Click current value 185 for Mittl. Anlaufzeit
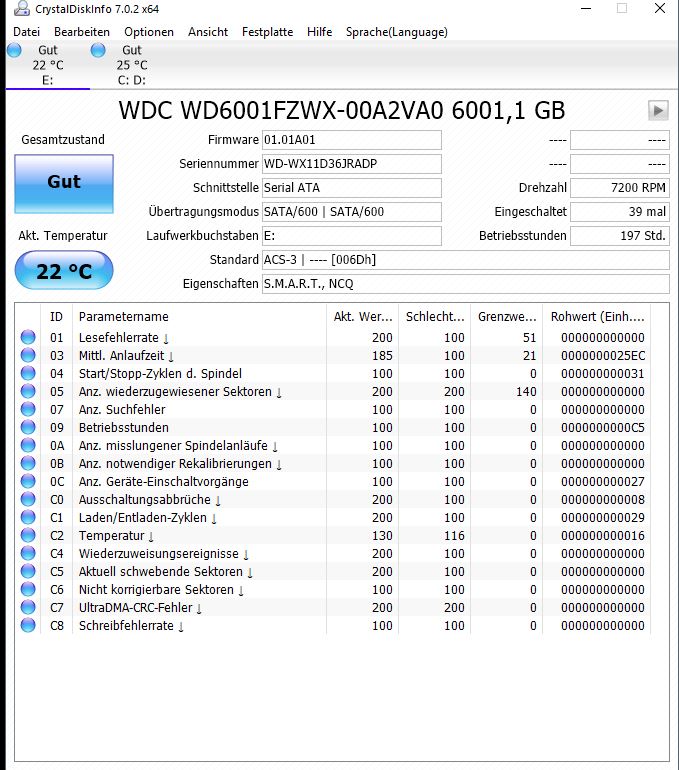The height and width of the screenshot is (770, 679). coord(382,356)
